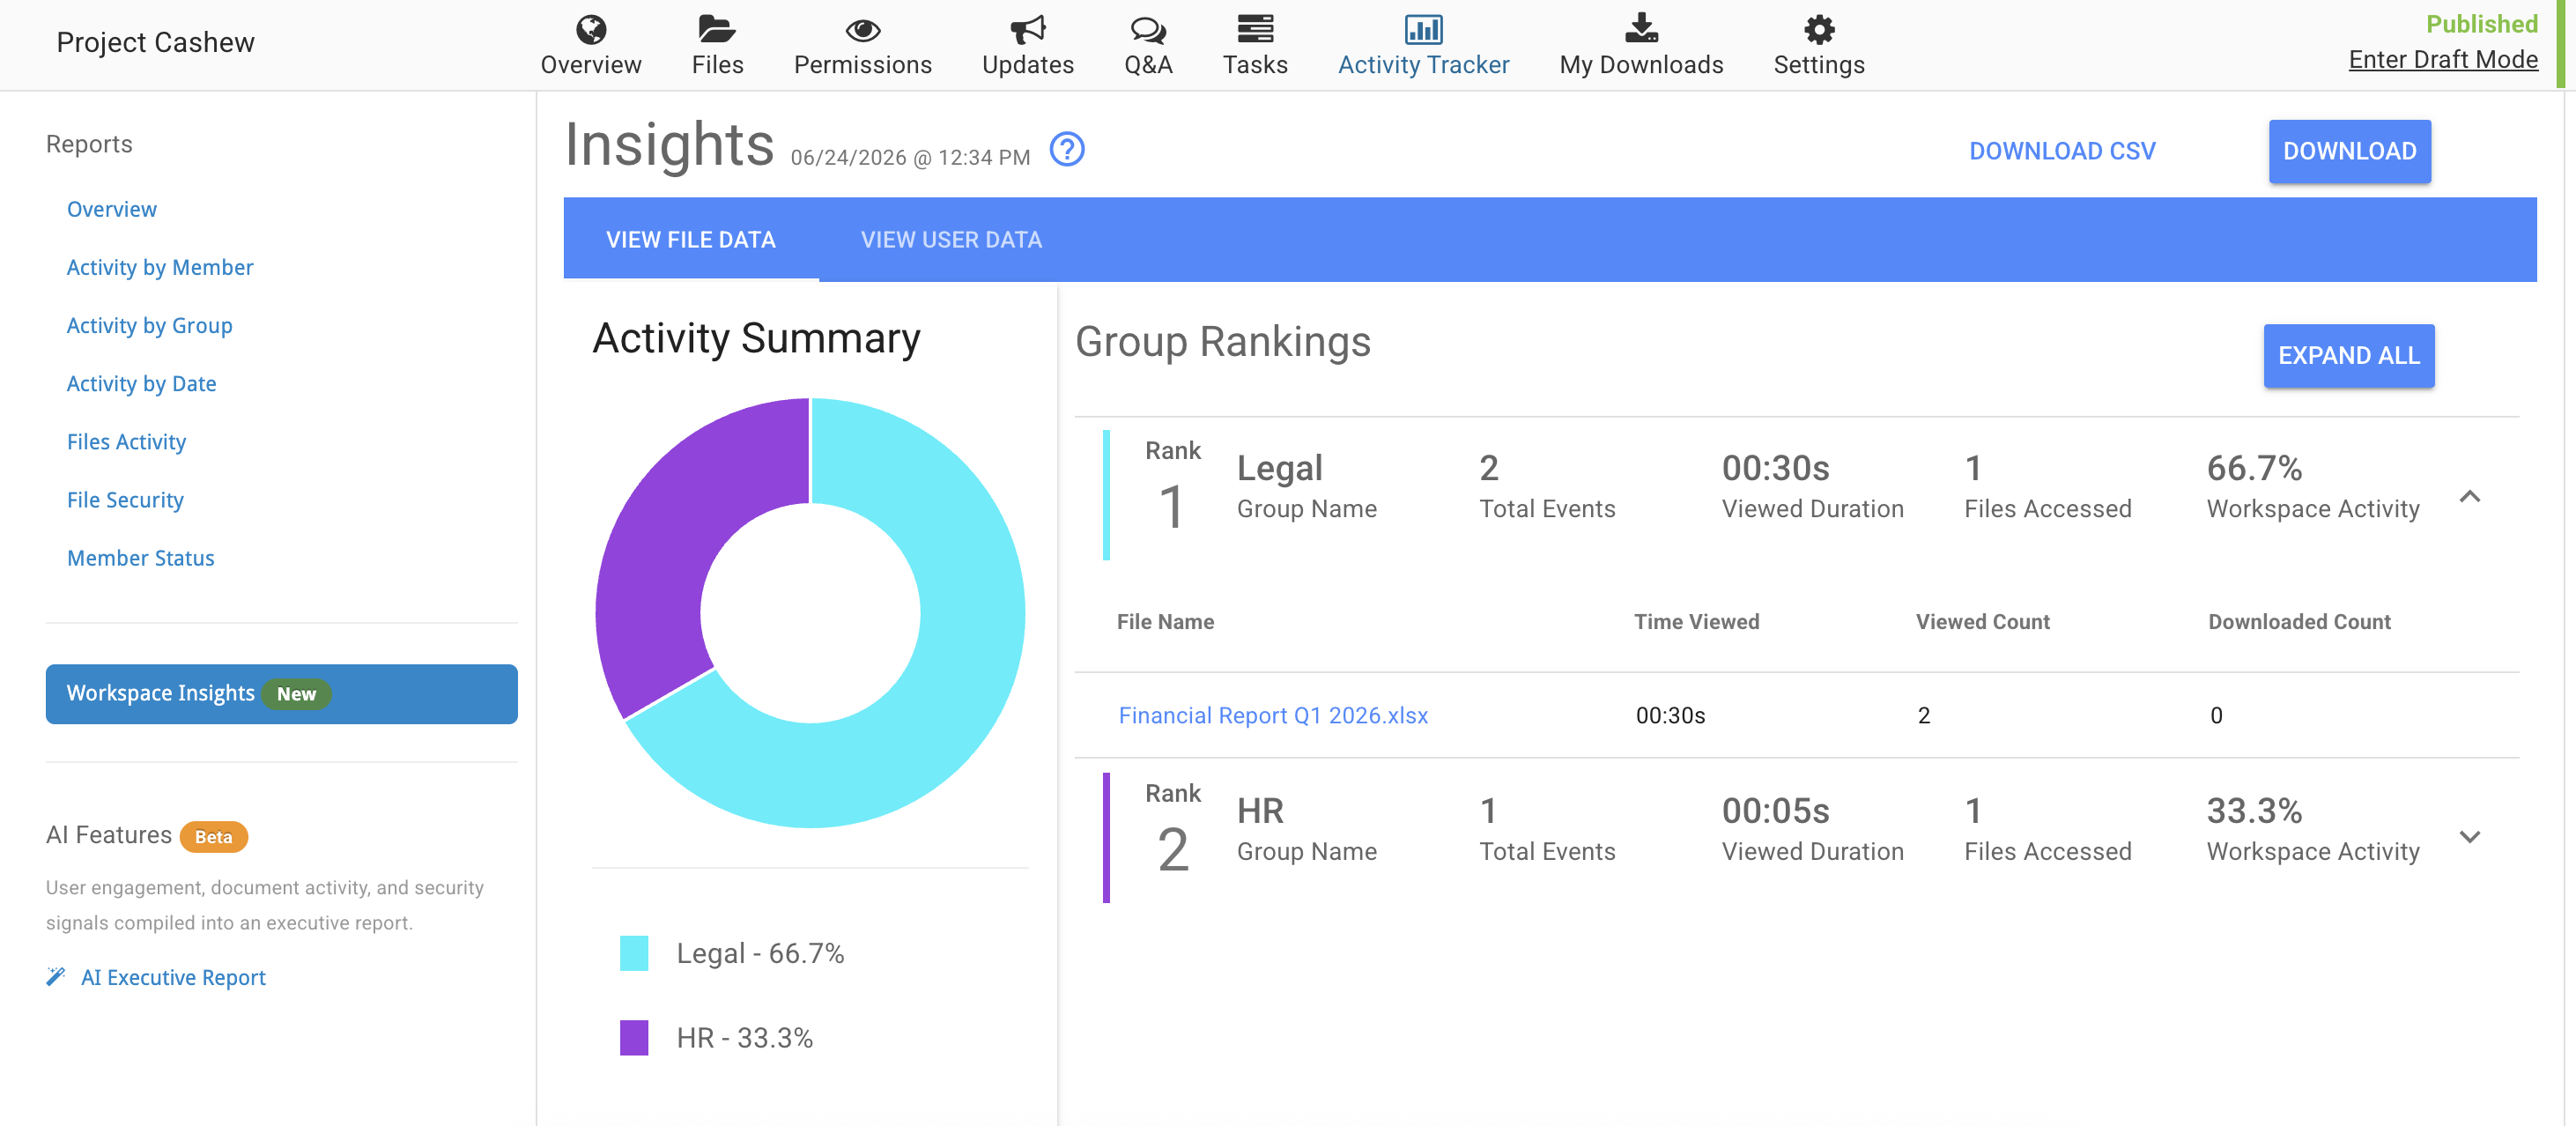This screenshot has height=1126, width=2576.
Task: Open the AI Executive Report link
Action: 173,977
